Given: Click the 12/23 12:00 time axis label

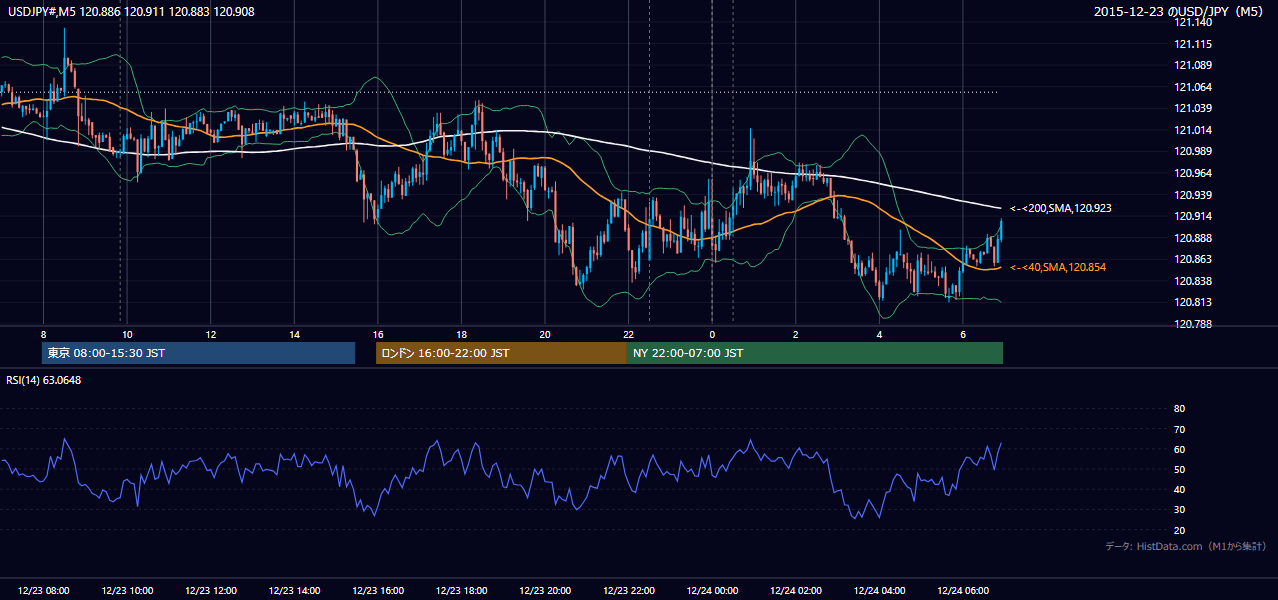Looking at the screenshot, I should pyautogui.click(x=211, y=591).
